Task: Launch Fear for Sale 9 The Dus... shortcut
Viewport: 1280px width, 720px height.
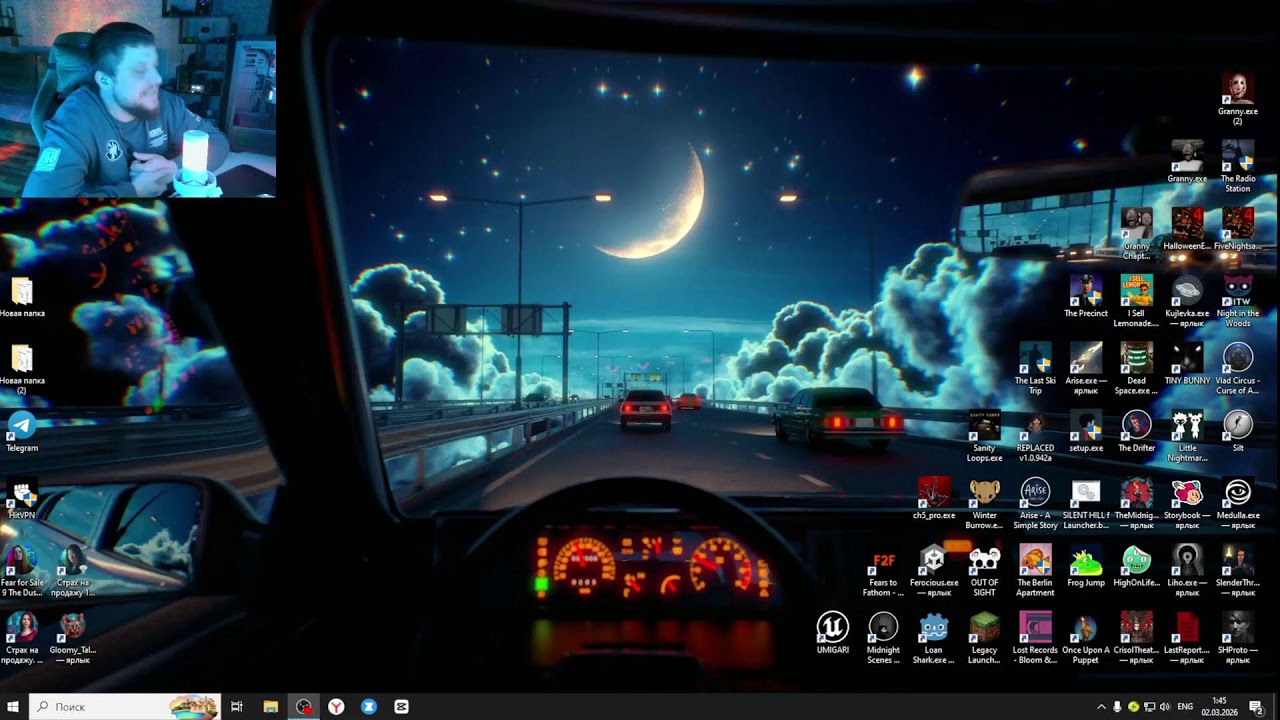Action: tap(22, 571)
